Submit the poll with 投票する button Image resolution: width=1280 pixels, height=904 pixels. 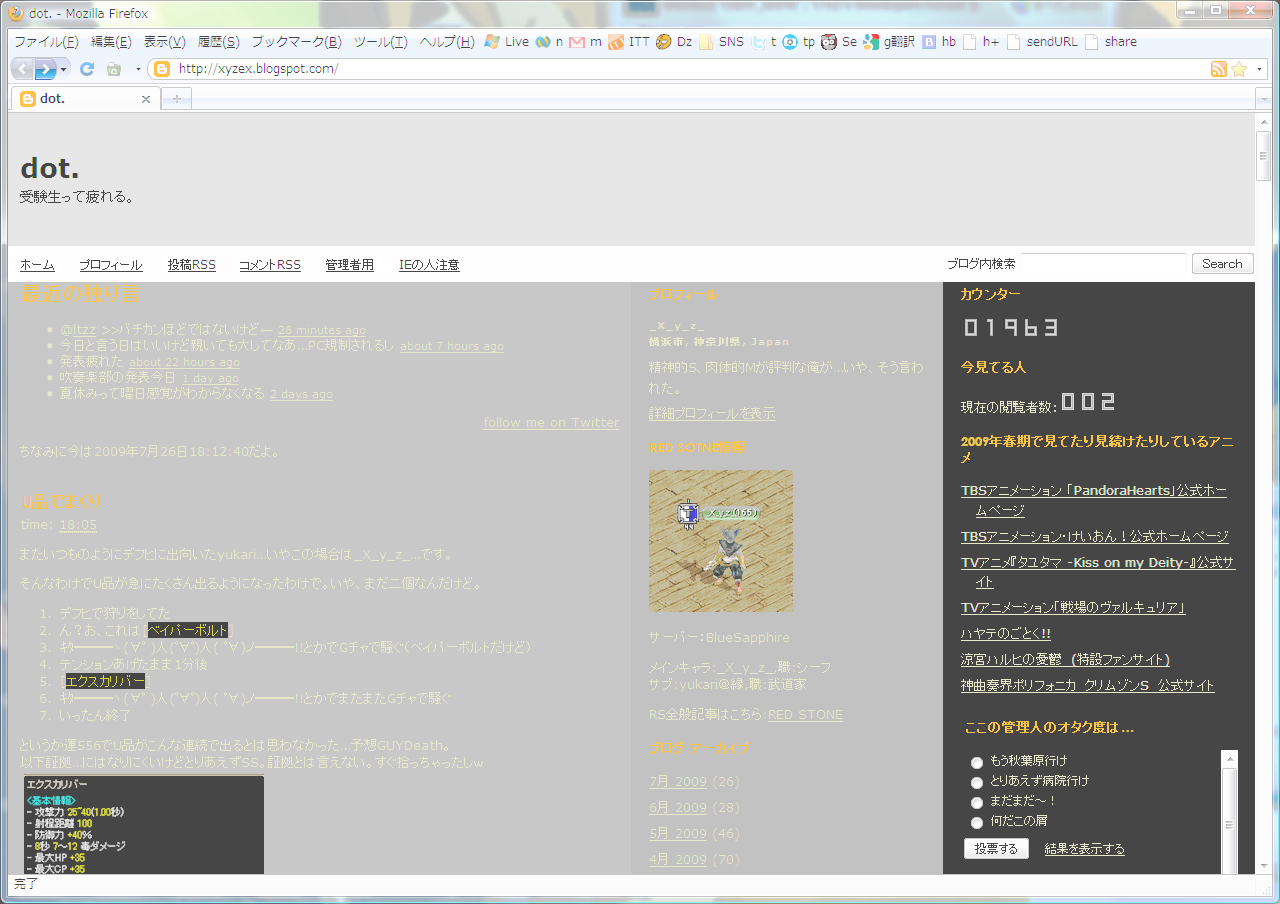(996, 848)
